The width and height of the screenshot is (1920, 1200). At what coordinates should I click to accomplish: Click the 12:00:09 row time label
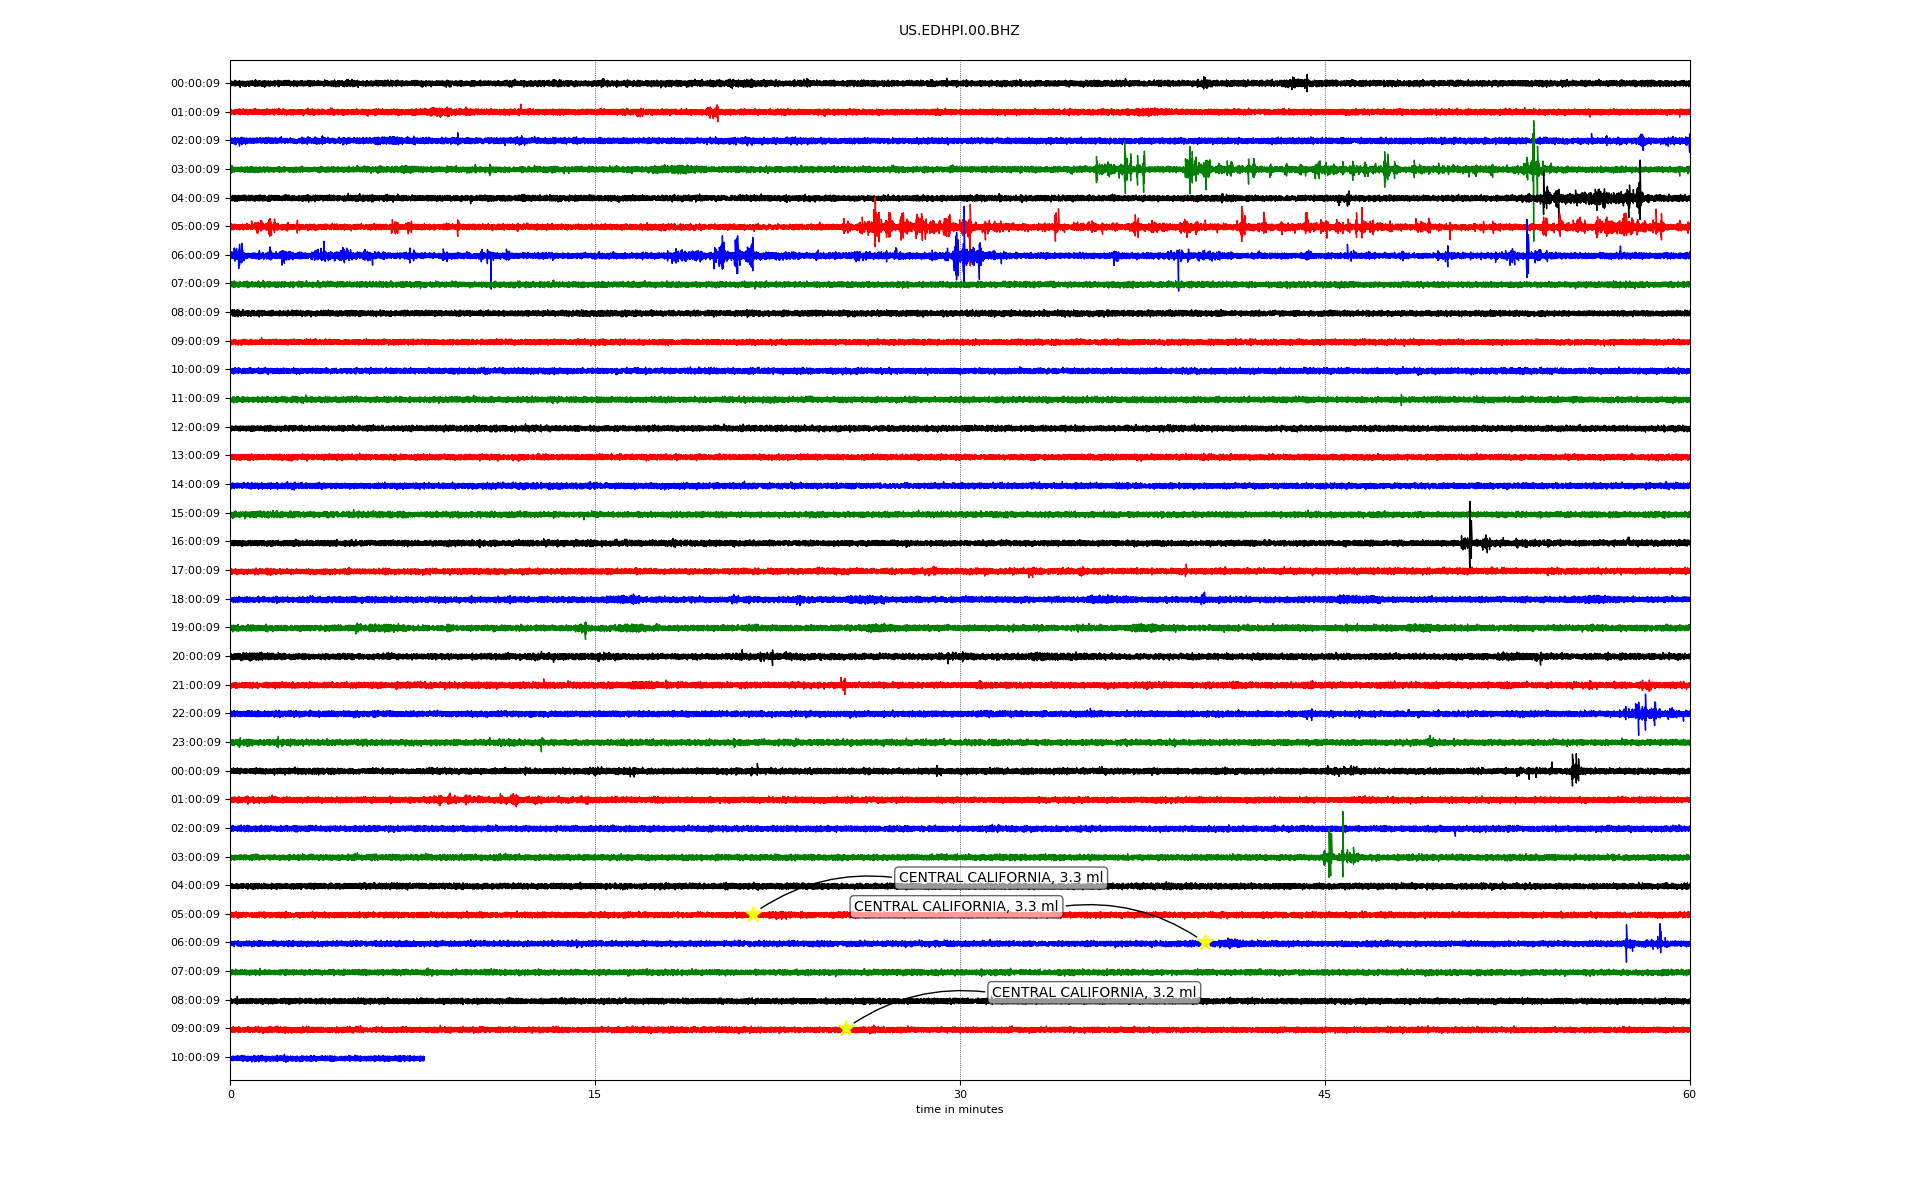point(195,428)
